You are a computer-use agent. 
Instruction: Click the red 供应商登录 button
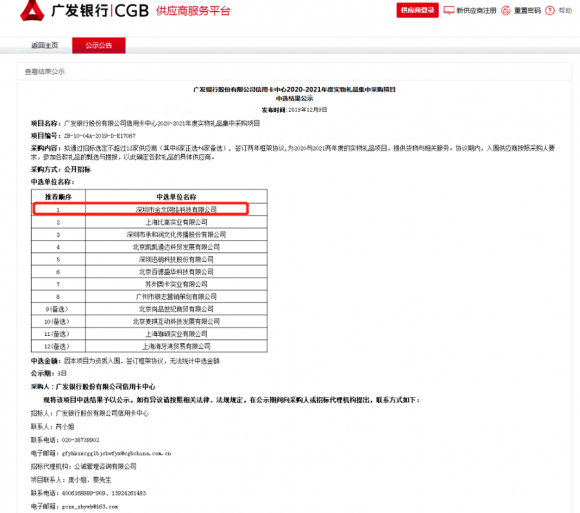tap(418, 10)
